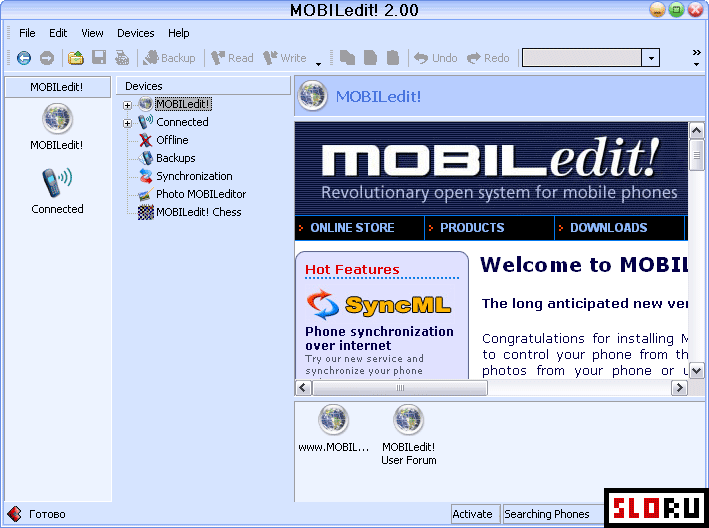Screen dimensions: 709x528
Task: Select MOBILedit! in the Devices tree
Action: point(183,104)
